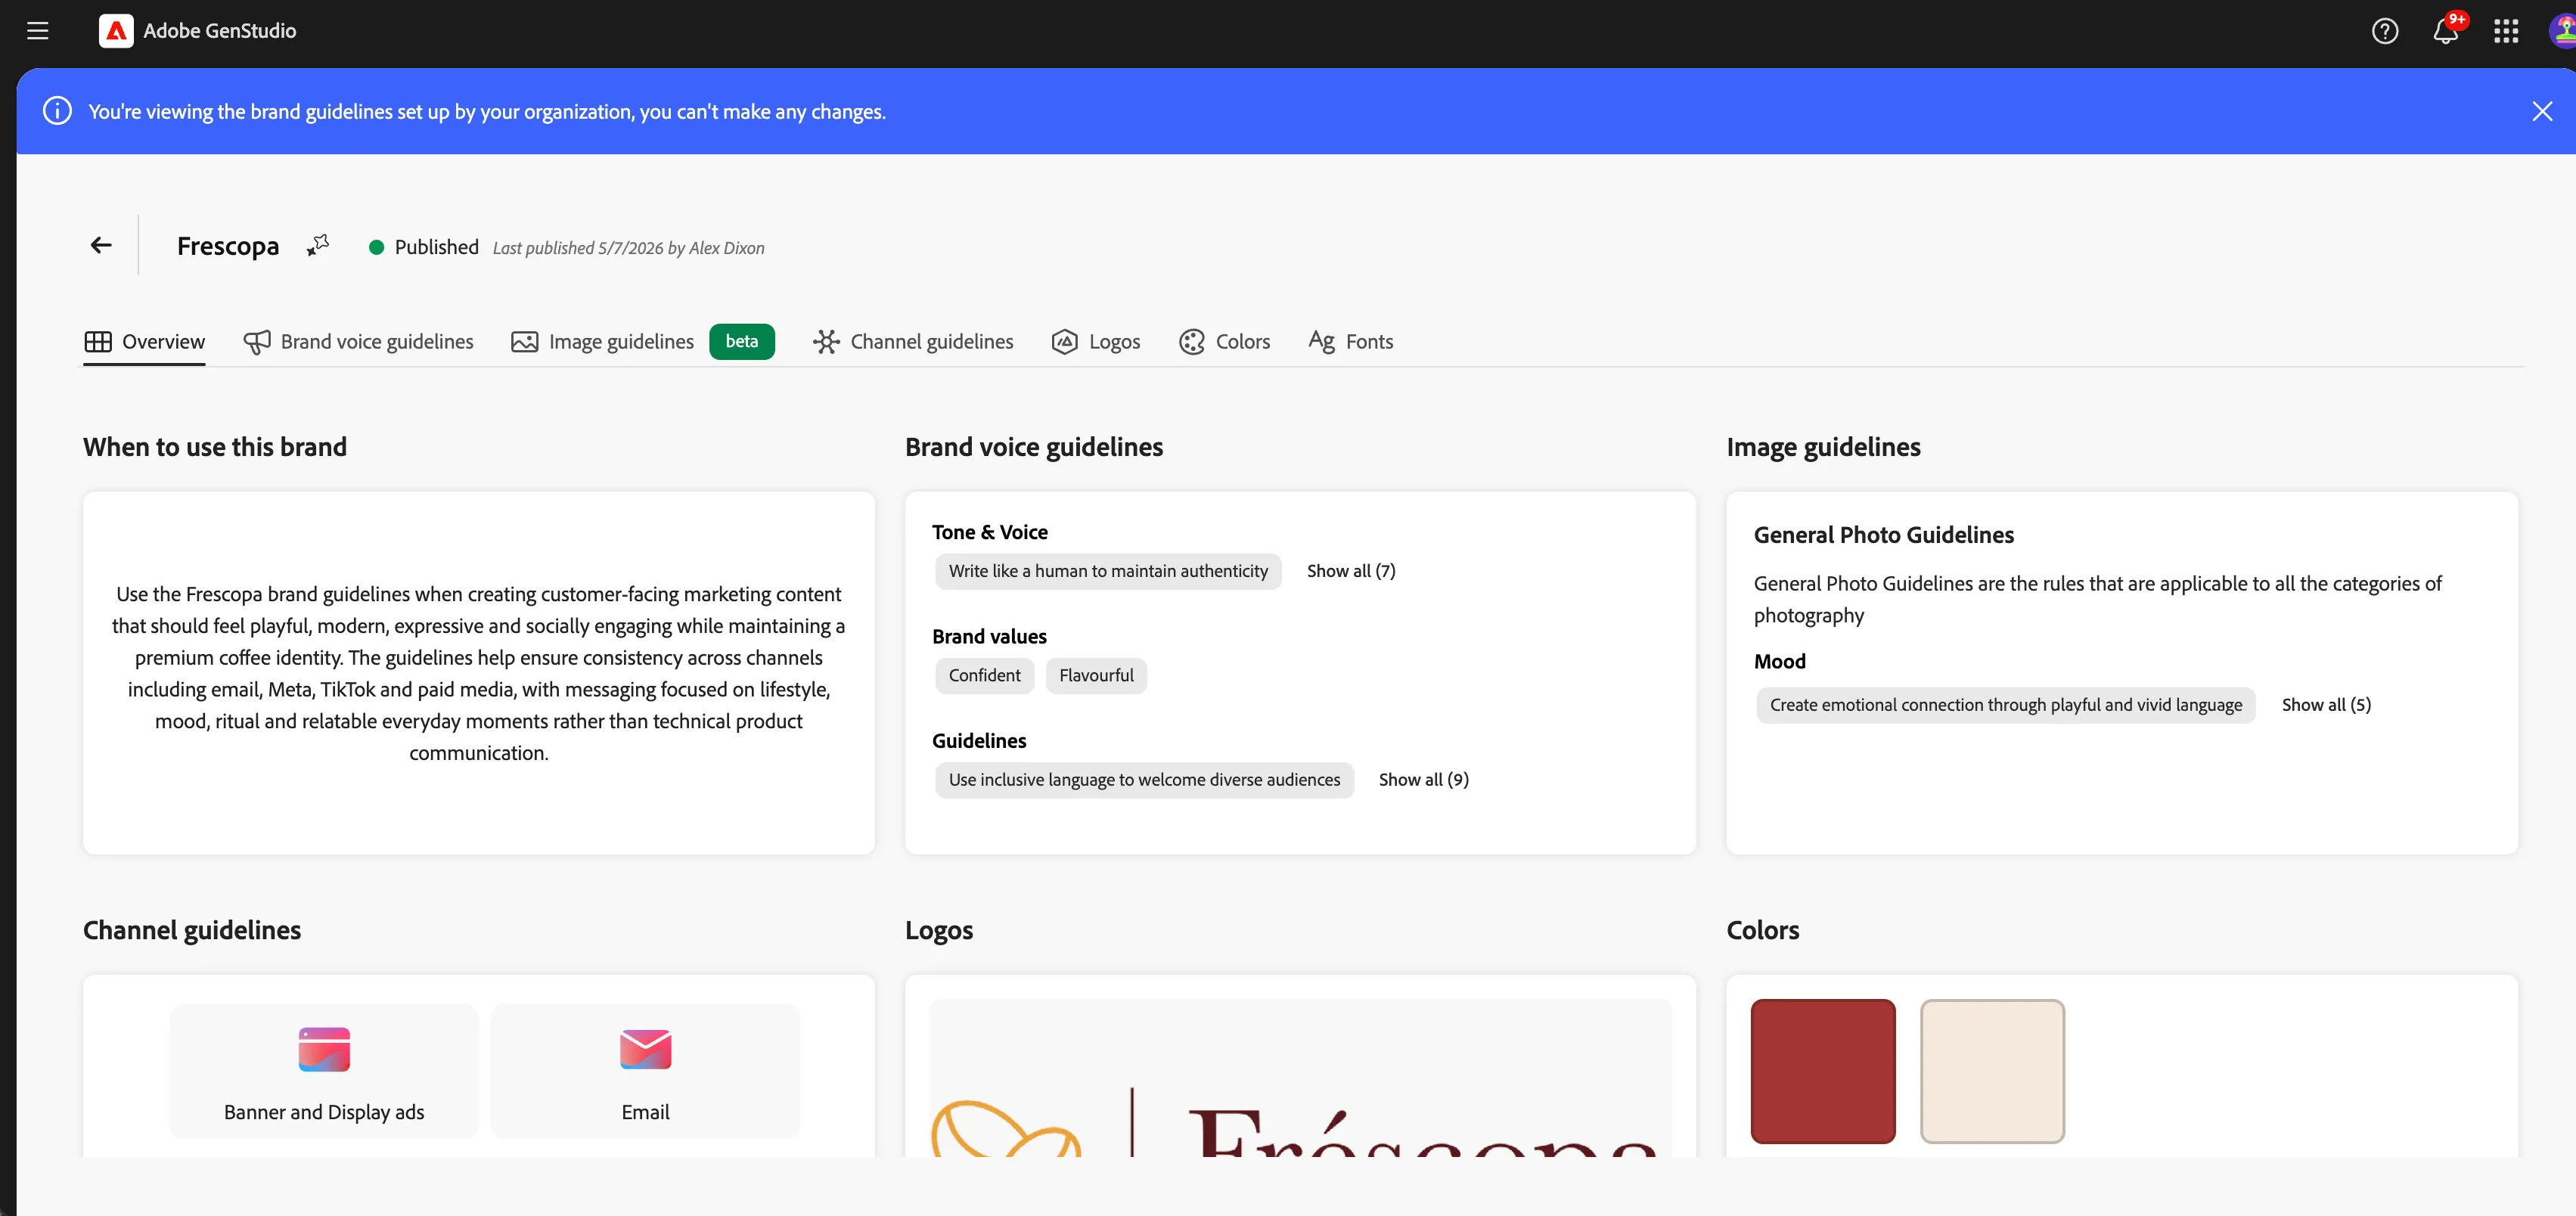Open the Channel guidelines tab
2576x1216 pixels.
click(x=913, y=342)
